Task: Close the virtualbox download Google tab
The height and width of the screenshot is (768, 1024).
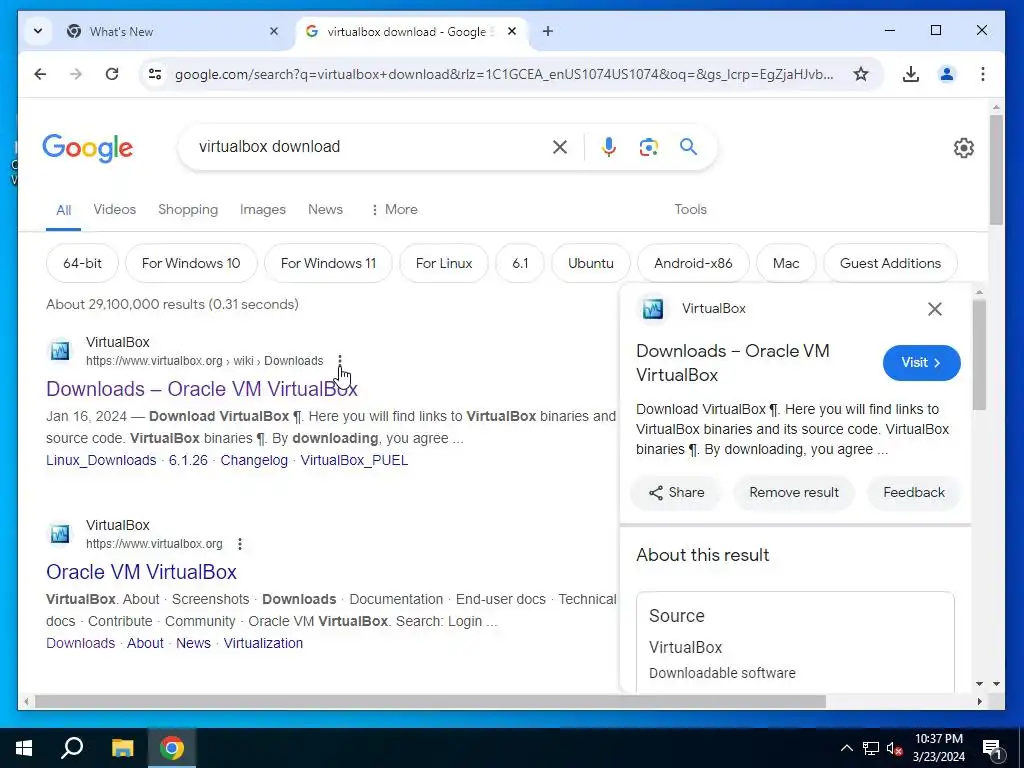Action: 512,31
